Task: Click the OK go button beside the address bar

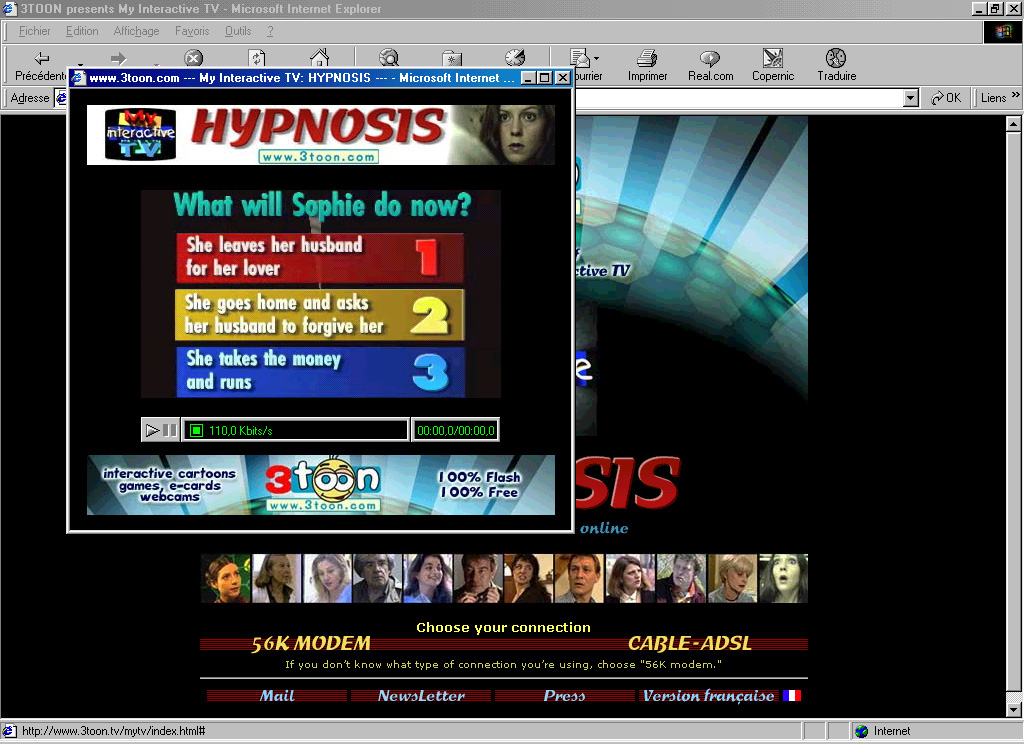Action: [946, 98]
